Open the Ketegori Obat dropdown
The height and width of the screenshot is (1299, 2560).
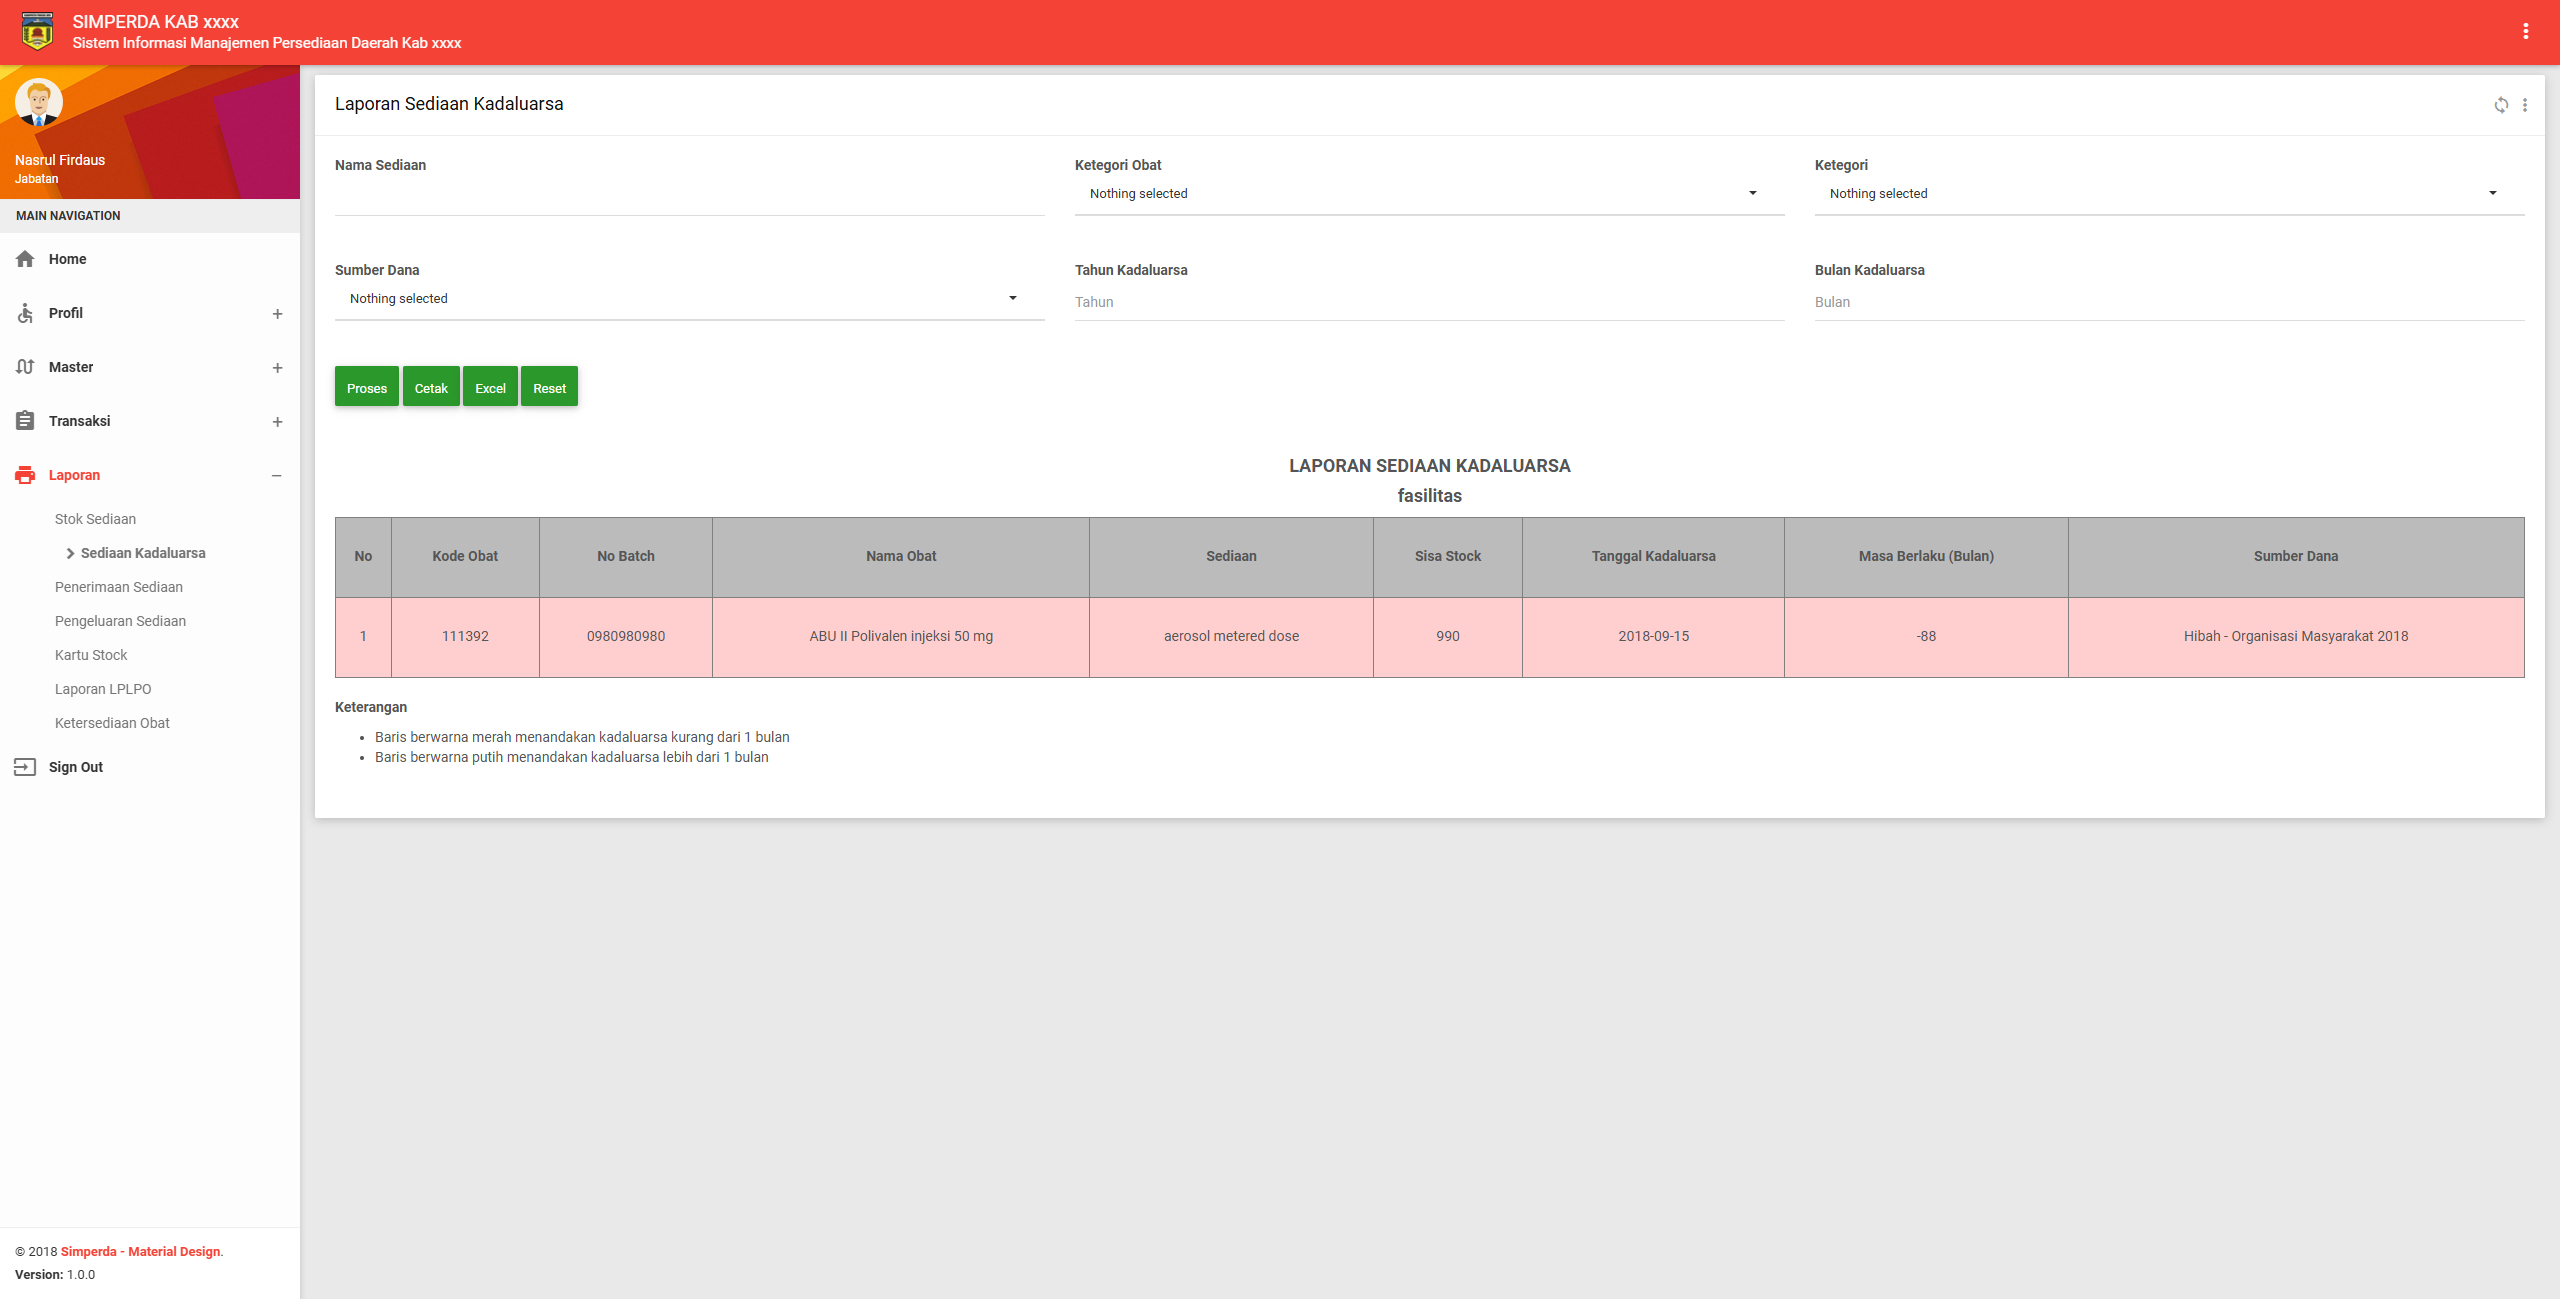coord(1428,193)
